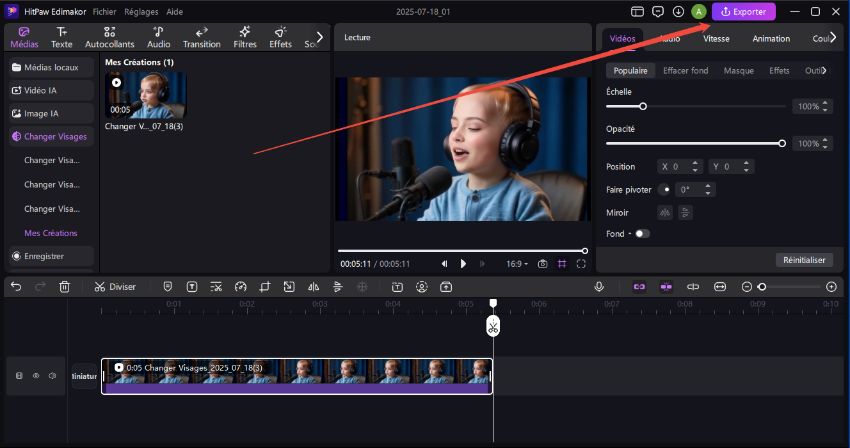Step to previous frame in preview
Screen dimensions: 850x448
click(444, 264)
